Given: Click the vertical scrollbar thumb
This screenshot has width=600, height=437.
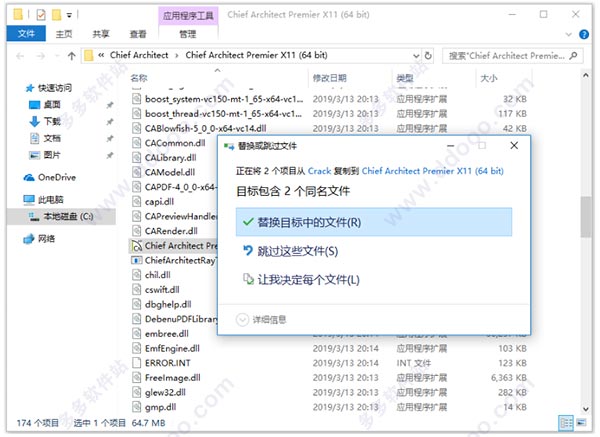Looking at the screenshot, I should point(585,217).
